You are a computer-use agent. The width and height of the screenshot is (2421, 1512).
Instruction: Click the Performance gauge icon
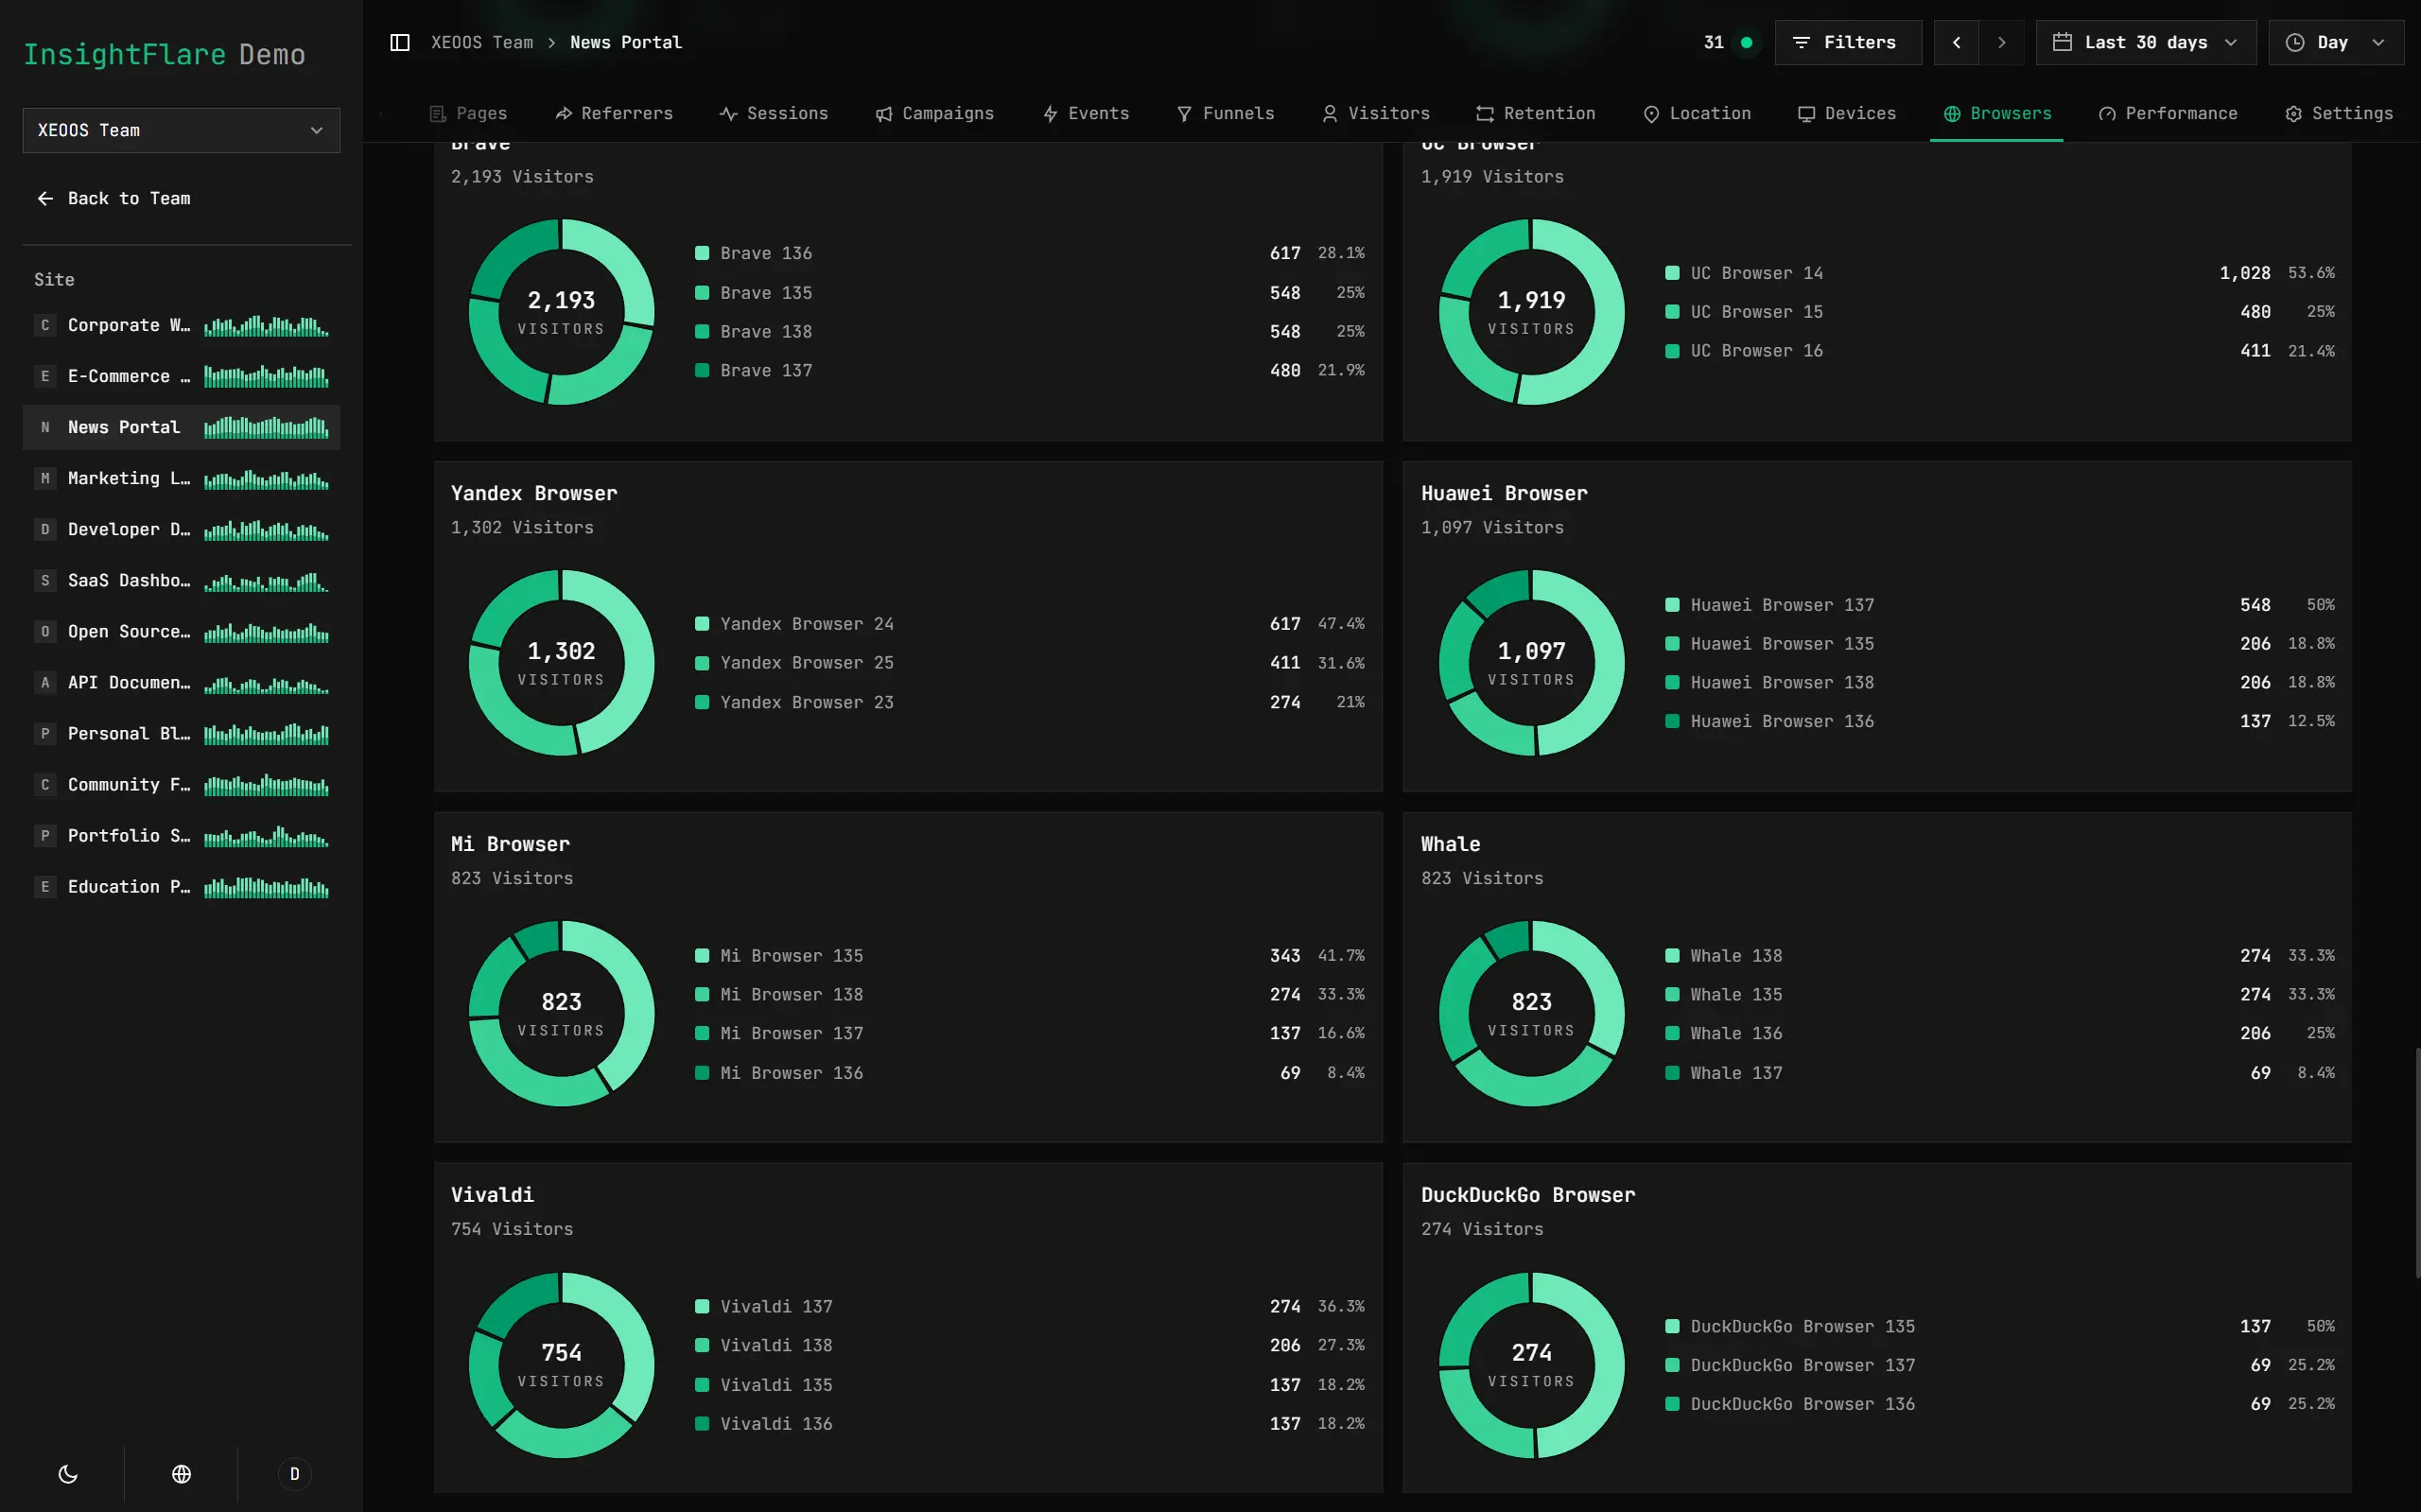click(x=2107, y=114)
